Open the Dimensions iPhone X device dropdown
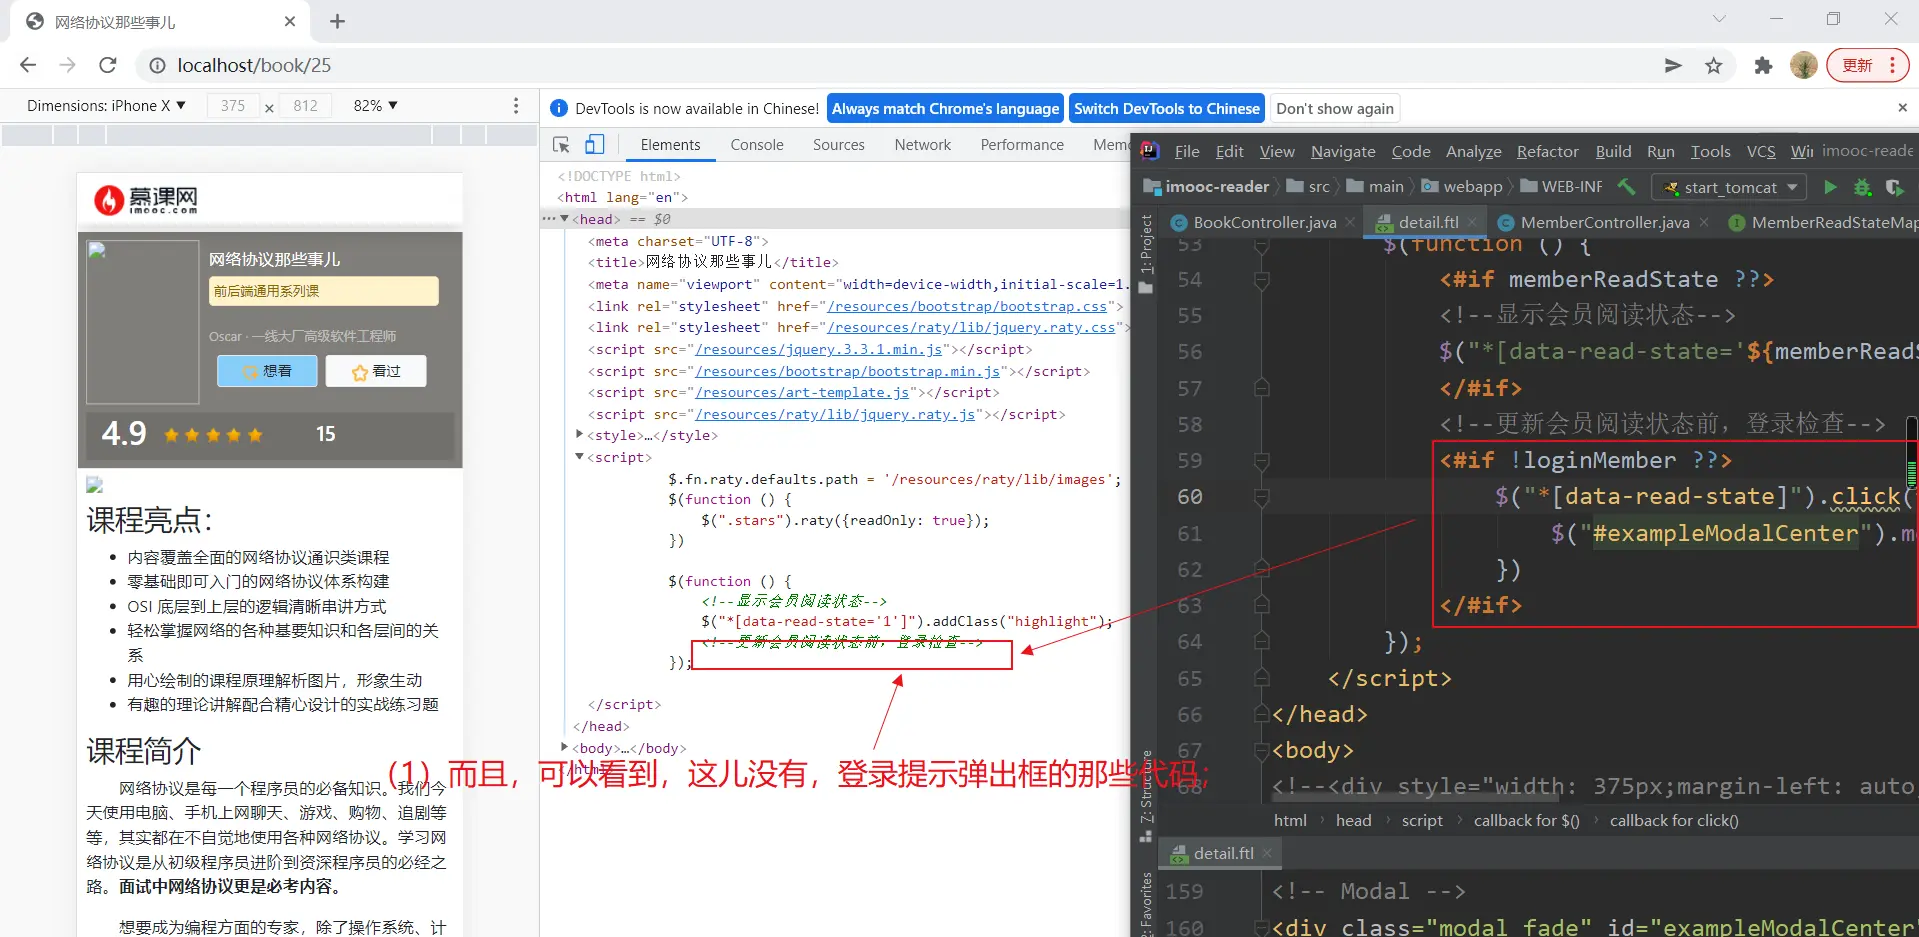Viewport: 1919px width, 937px height. click(x=106, y=106)
